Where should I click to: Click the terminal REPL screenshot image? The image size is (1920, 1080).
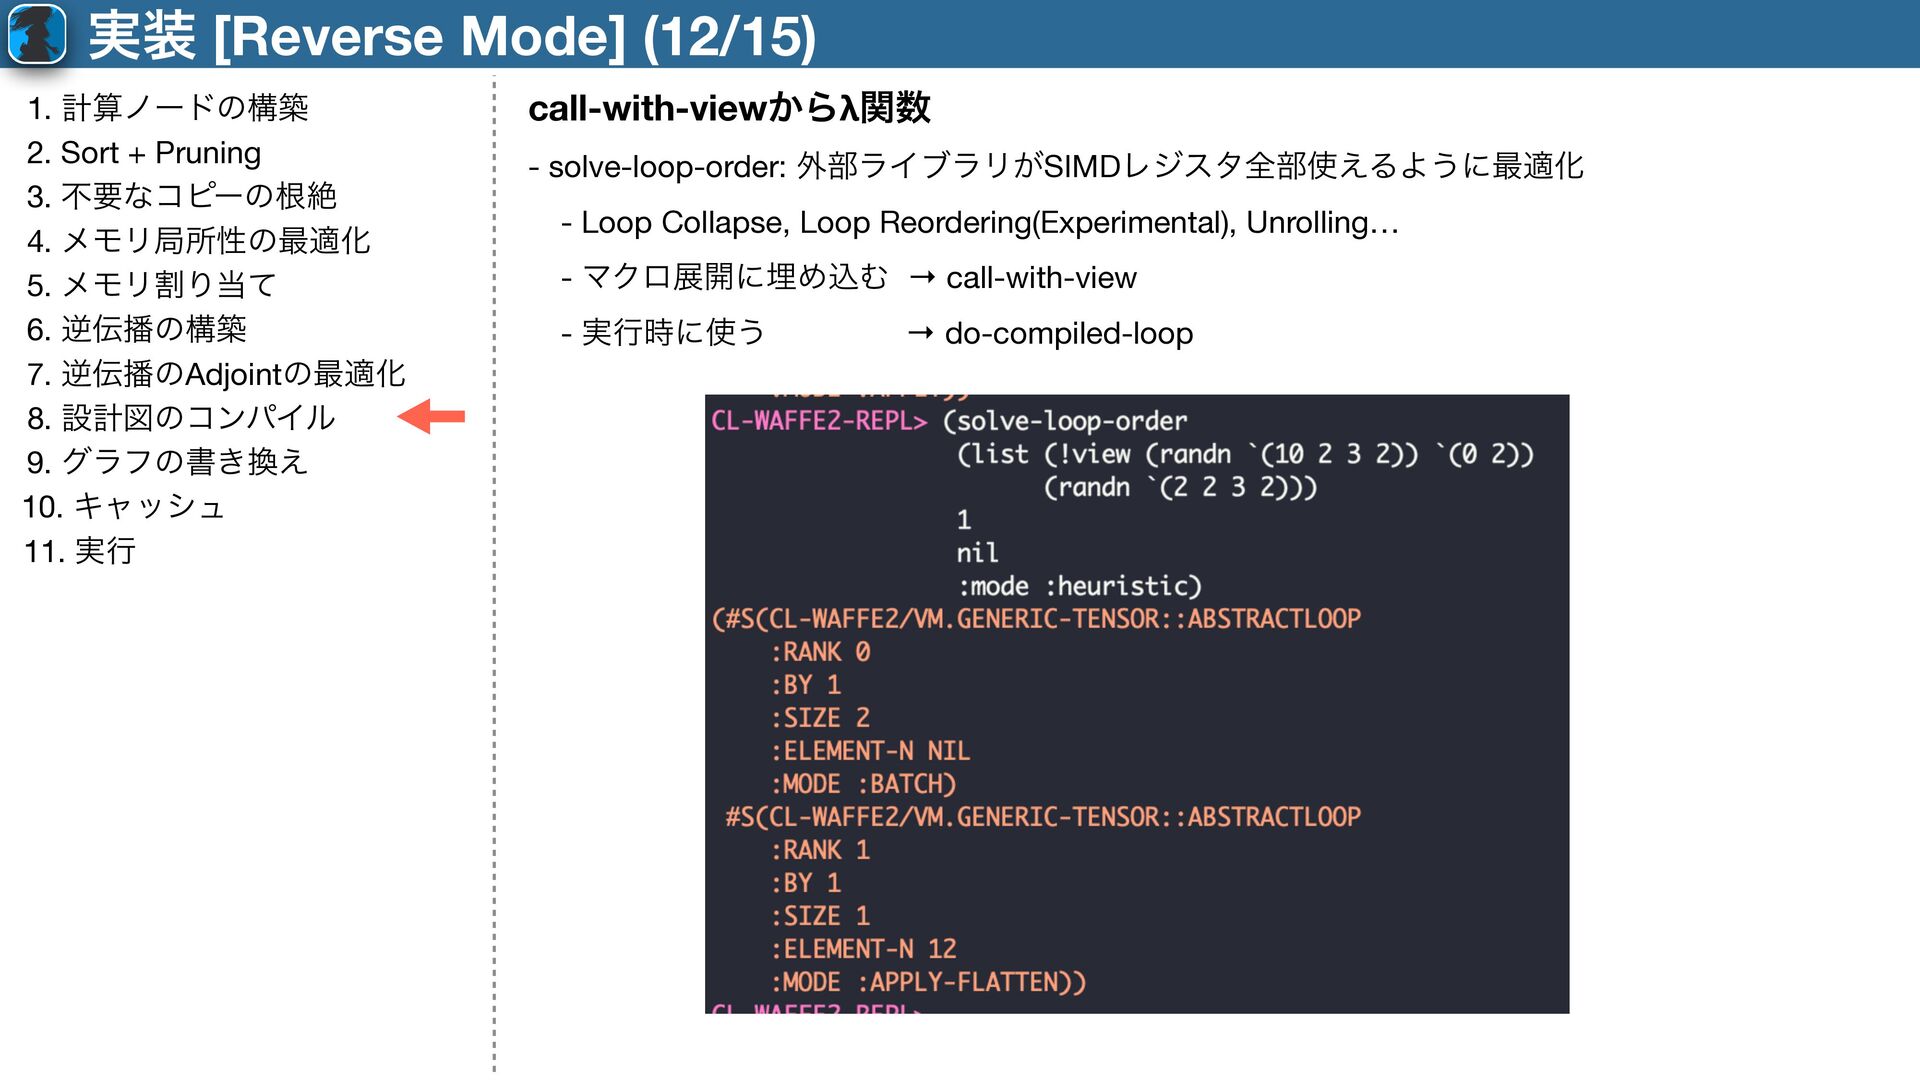click(x=1137, y=704)
